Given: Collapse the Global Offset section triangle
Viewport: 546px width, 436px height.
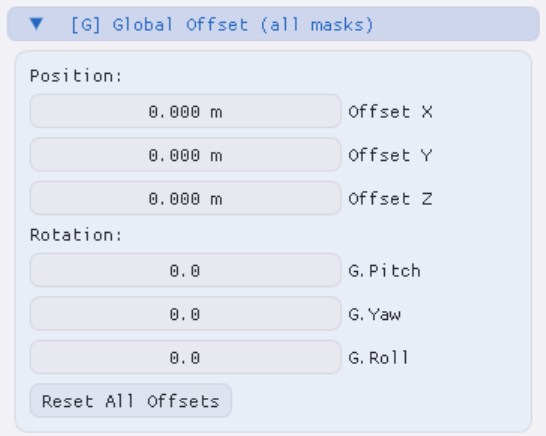Looking at the screenshot, I should [36, 24].
